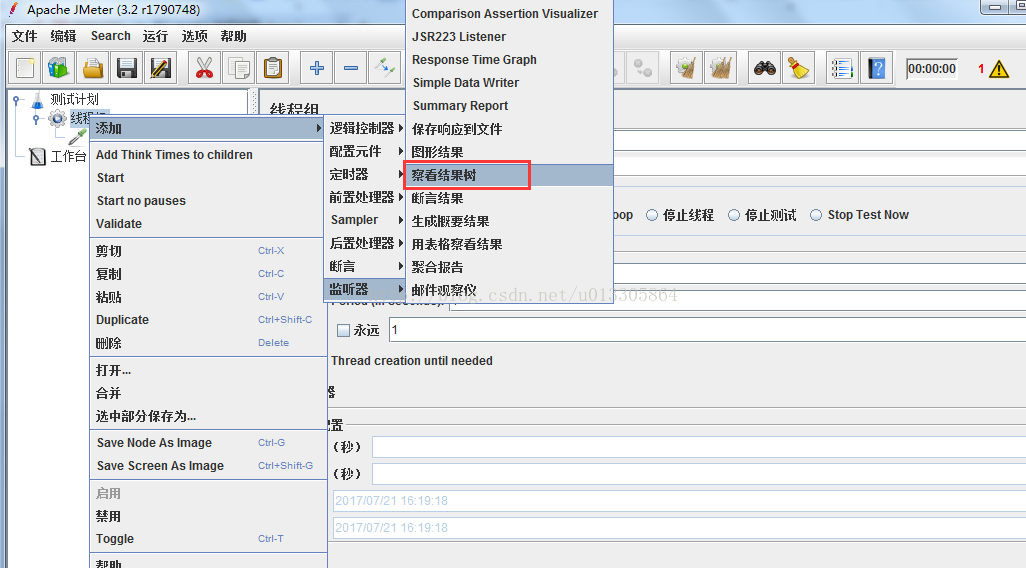Image resolution: width=1026 pixels, height=568 pixels.
Task: Select the 工作台 workbench node
Action: click(58, 156)
